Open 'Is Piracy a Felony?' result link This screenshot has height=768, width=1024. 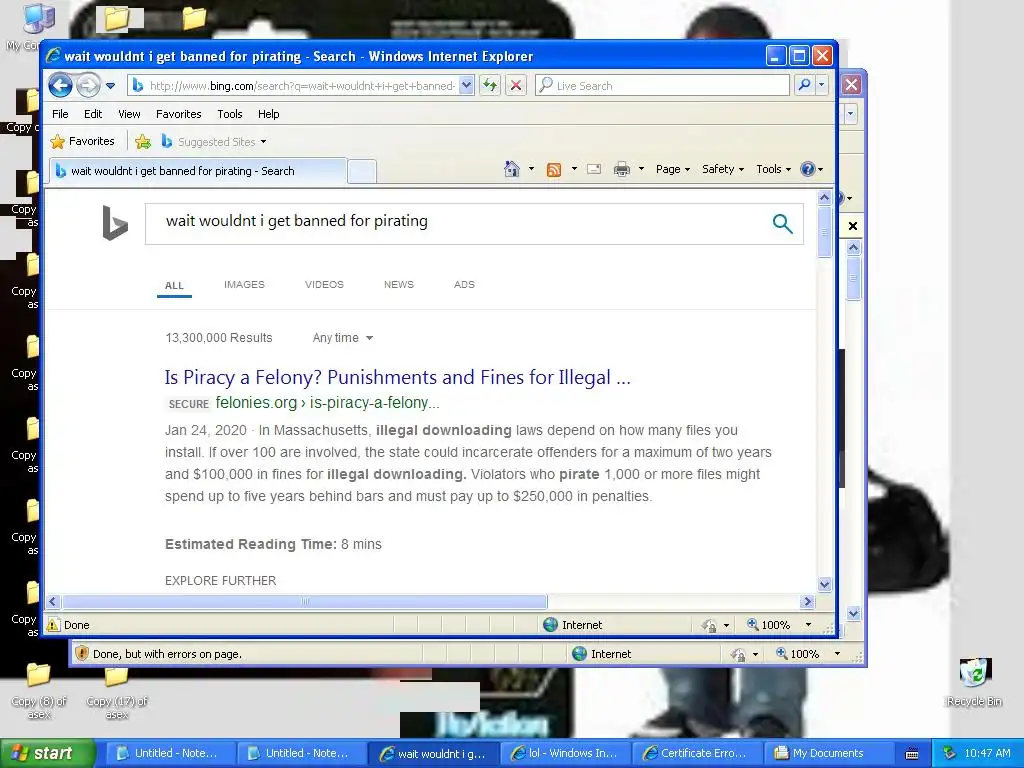tap(398, 377)
